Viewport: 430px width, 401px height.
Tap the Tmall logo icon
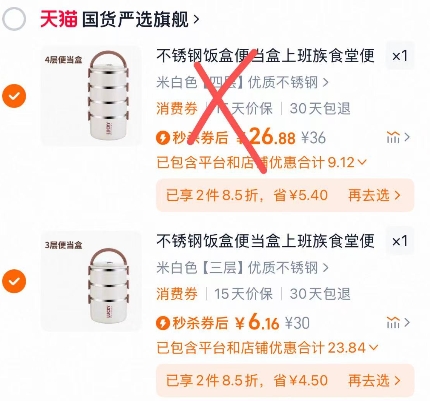(x=59, y=19)
